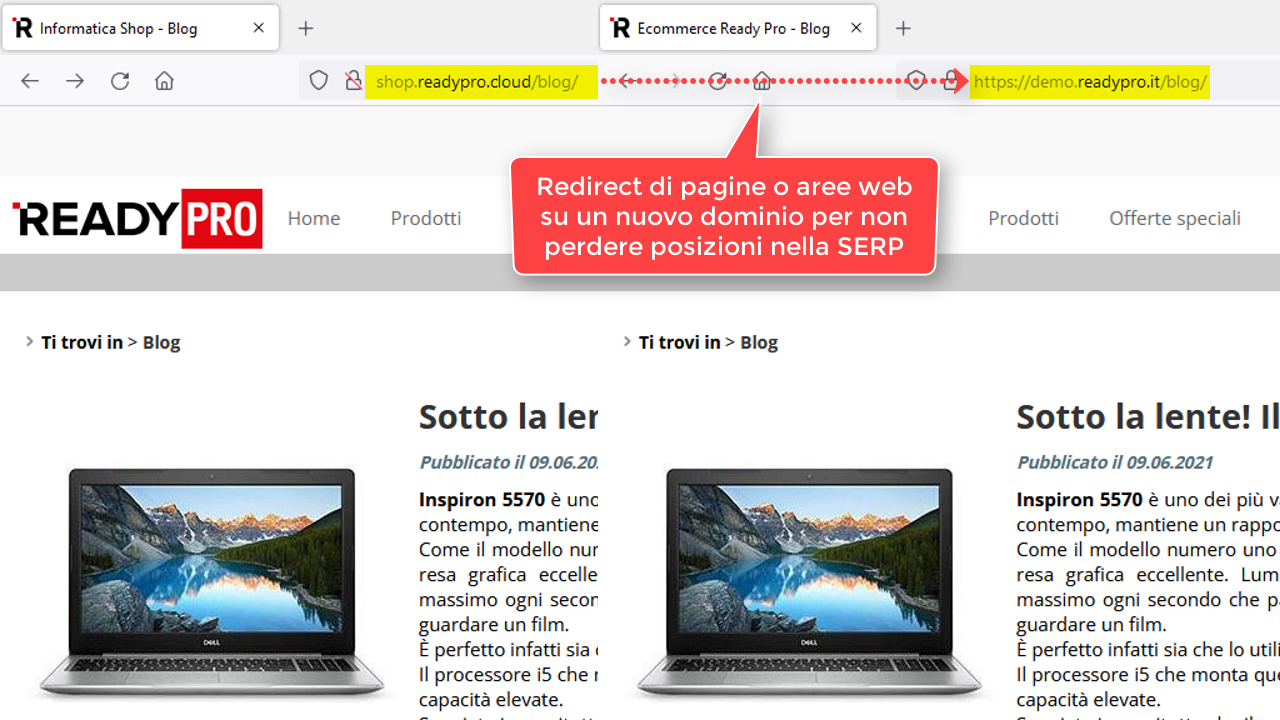Click Blog breadcrumb in right page
The image size is (1280, 720).
click(x=759, y=342)
